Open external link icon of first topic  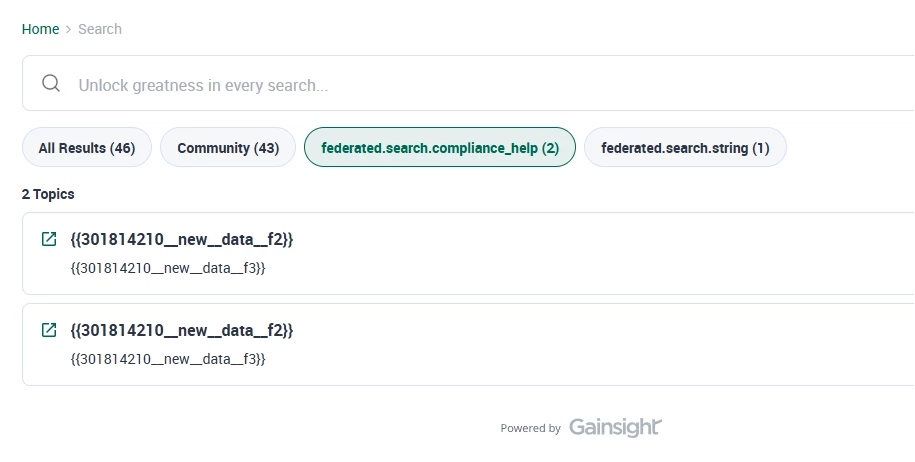tap(49, 239)
